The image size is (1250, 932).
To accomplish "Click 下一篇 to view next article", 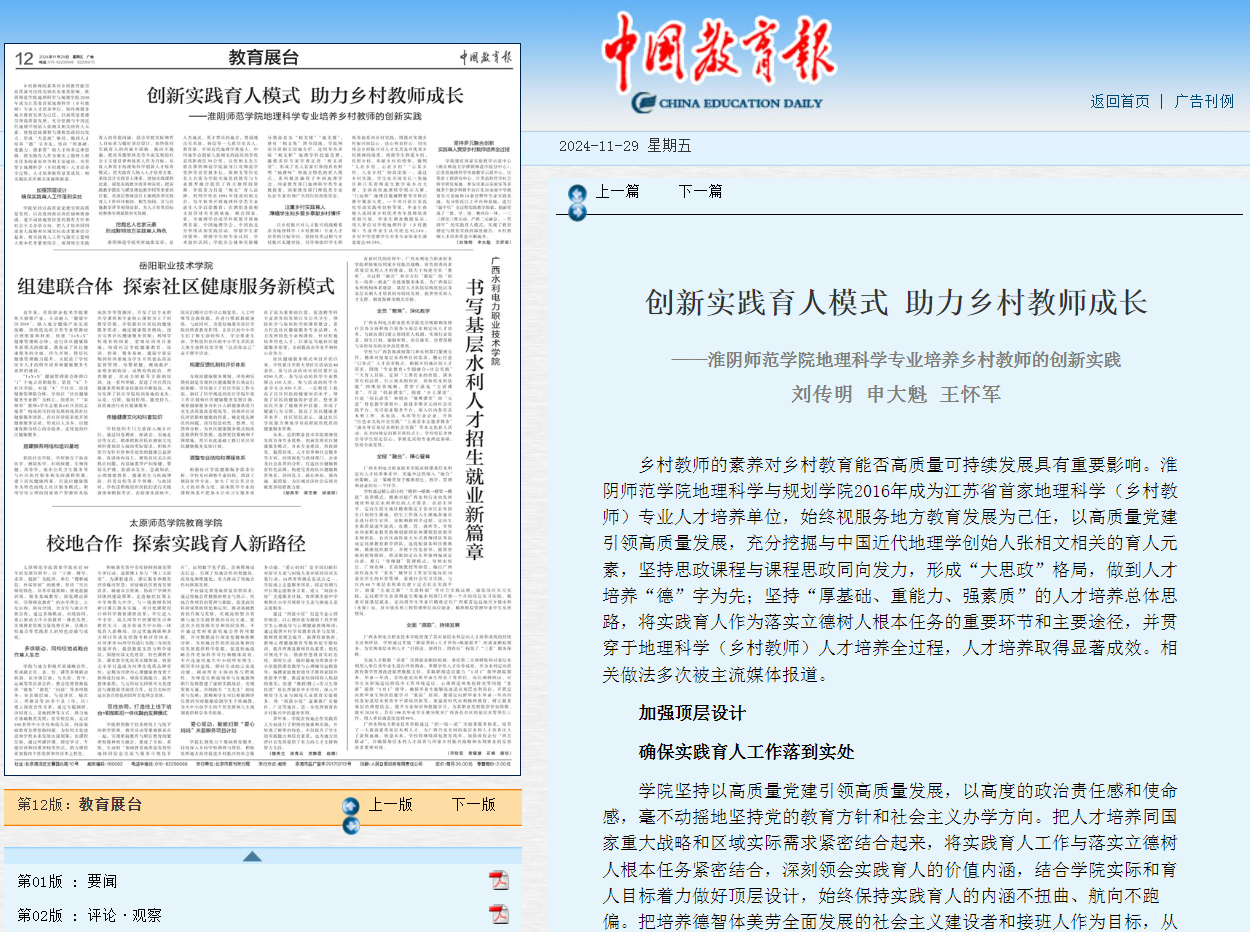I will coord(700,191).
